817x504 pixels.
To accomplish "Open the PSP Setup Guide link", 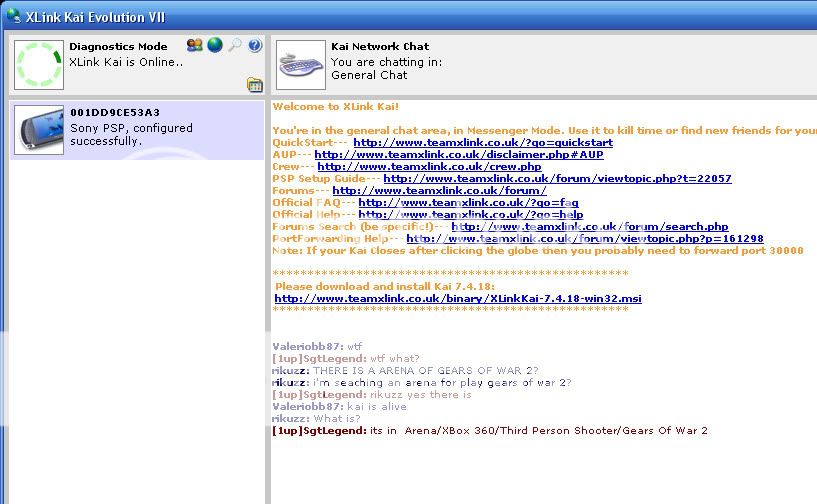I will 558,178.
